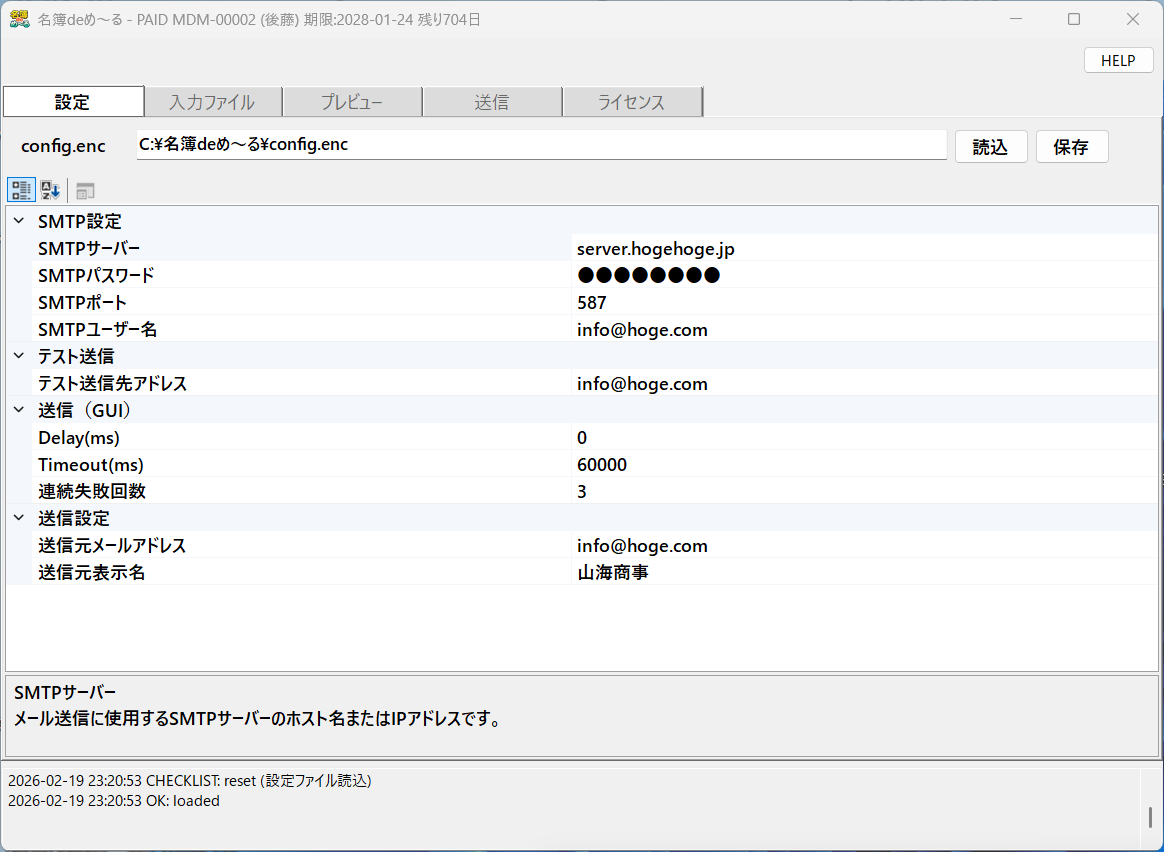
Task: Collapse the SMTP設定 category
Action: pyautogui.click(x=18, y=221)
